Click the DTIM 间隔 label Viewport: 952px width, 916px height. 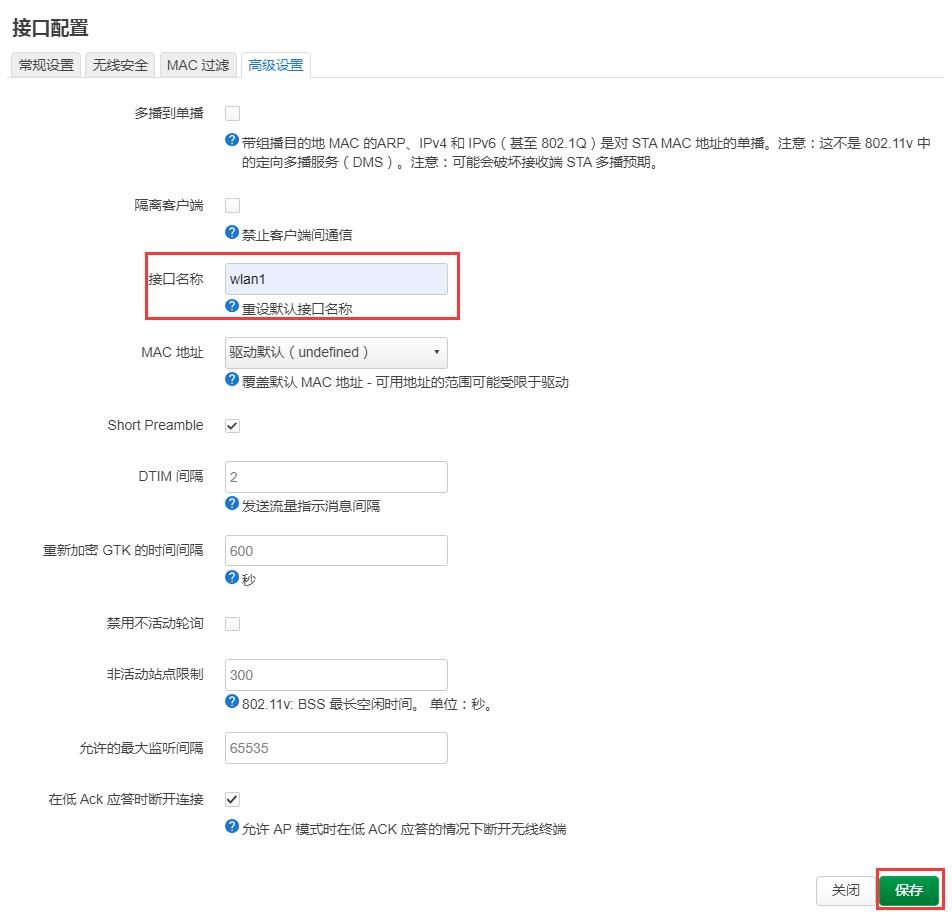(171, 477)
